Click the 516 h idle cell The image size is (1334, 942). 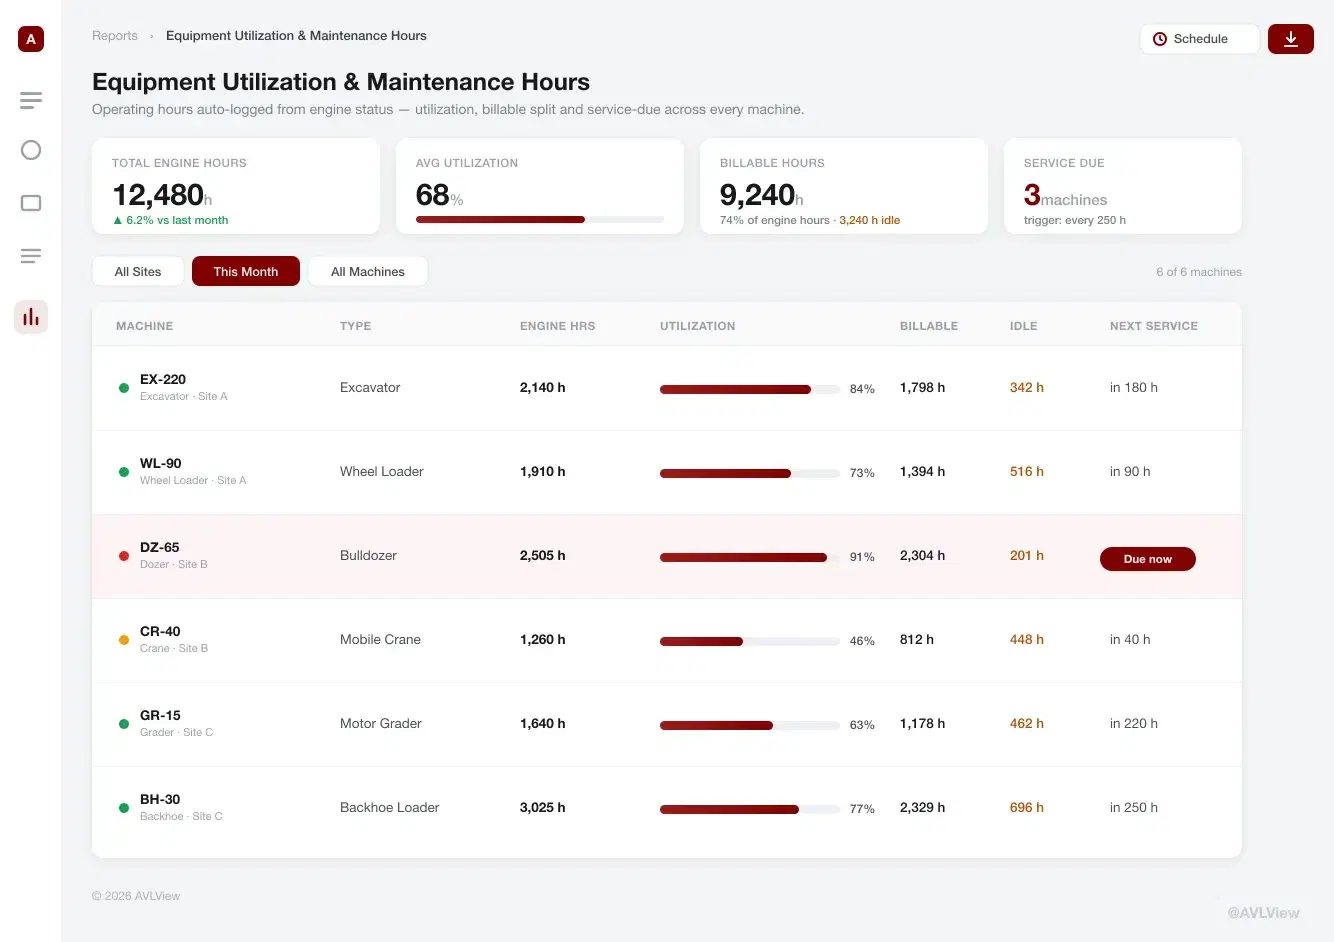(1027, 471)
